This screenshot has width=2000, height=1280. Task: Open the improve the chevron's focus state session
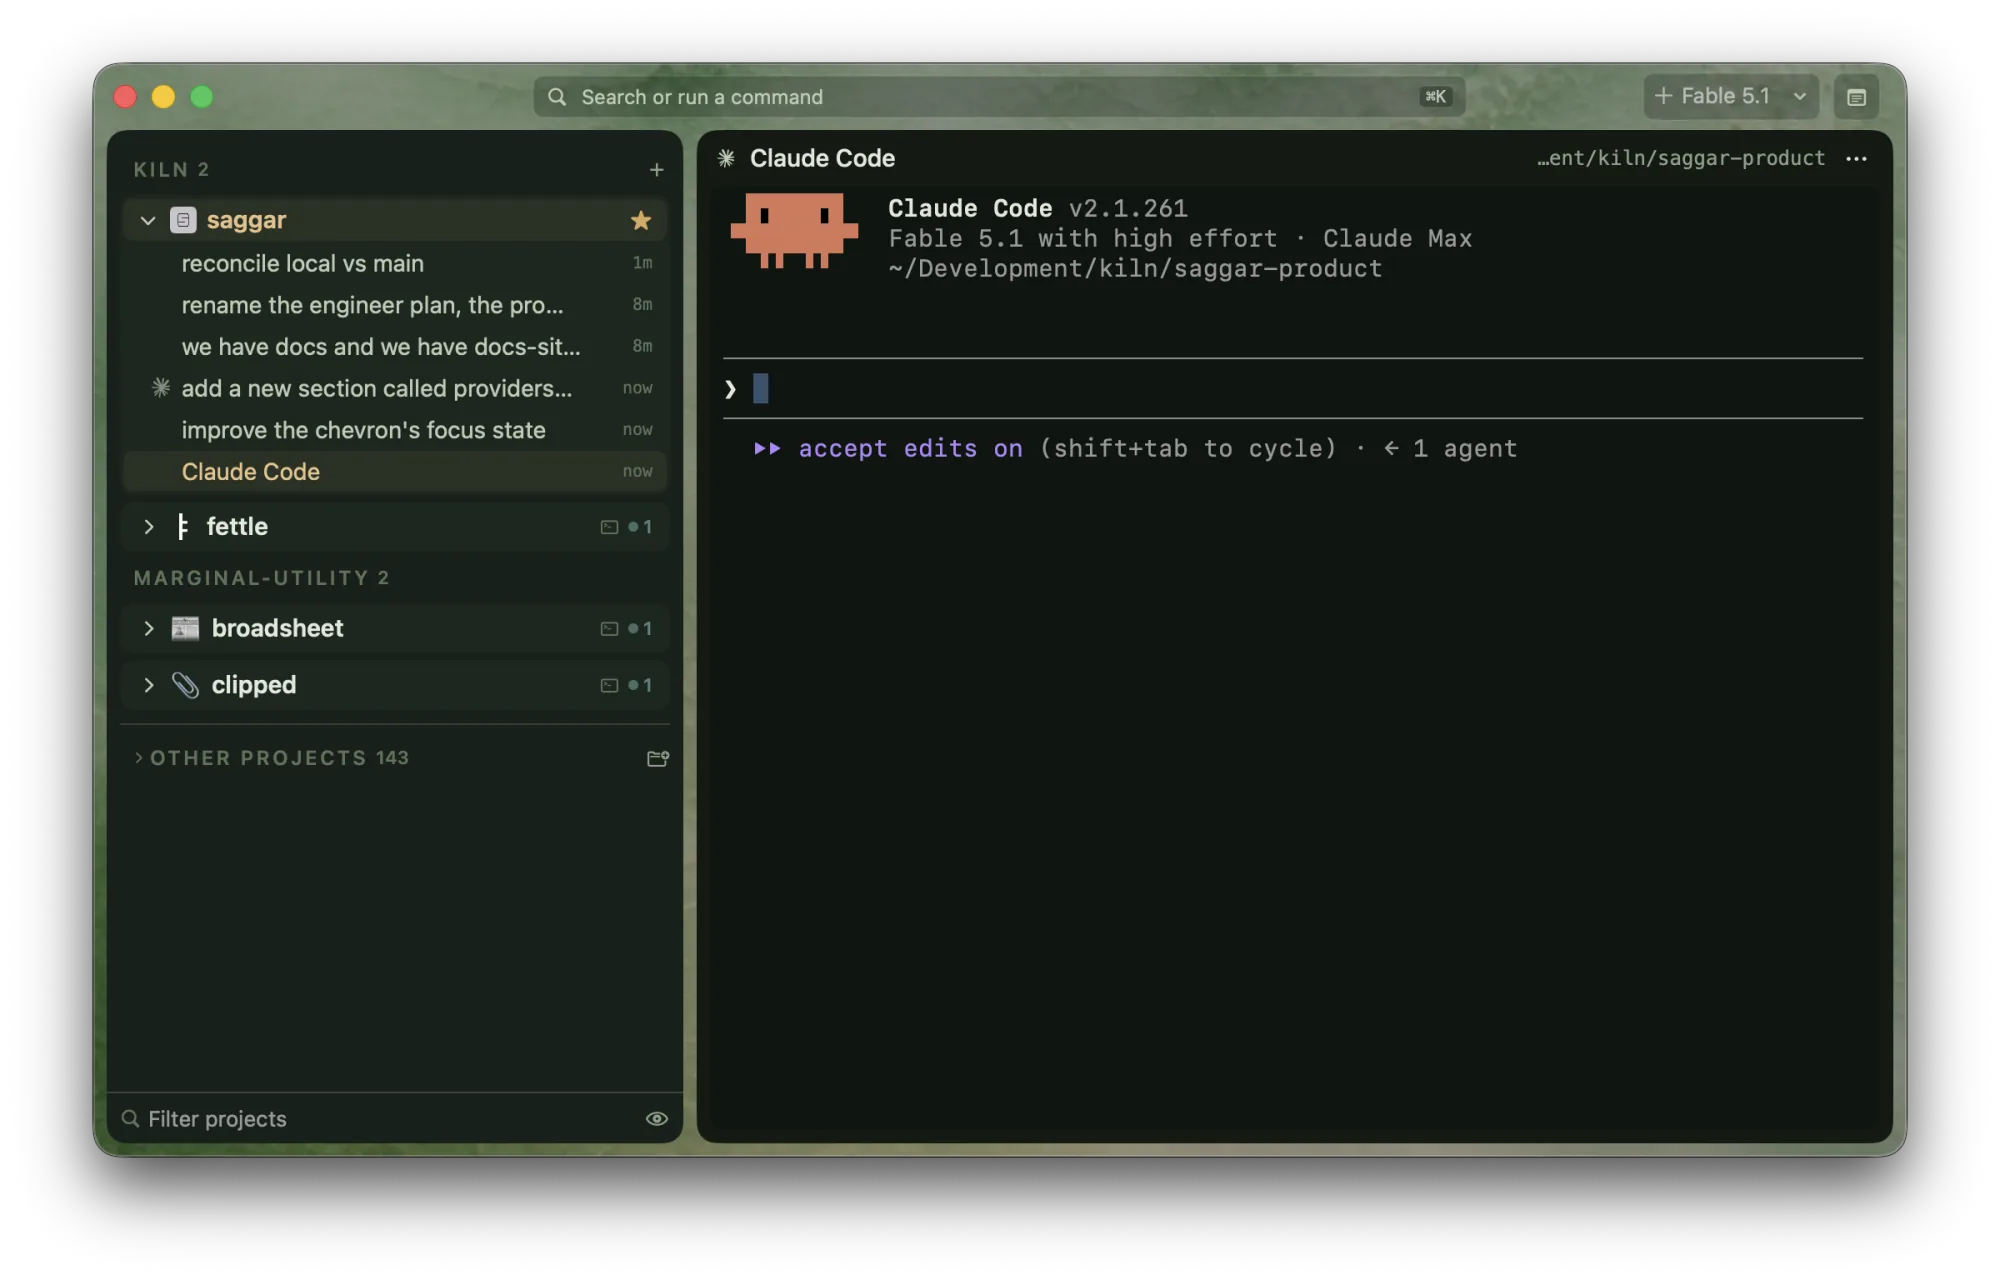(x=395, y=431)
